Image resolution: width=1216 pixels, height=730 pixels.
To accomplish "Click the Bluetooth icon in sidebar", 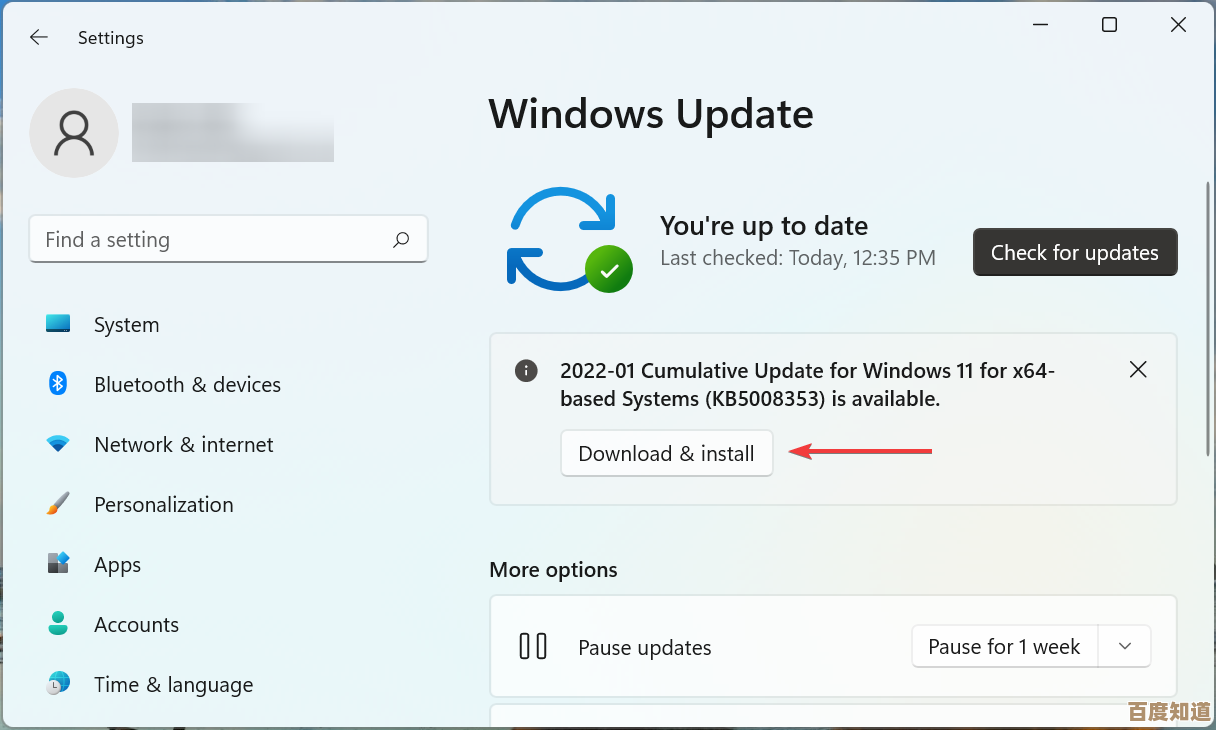I will tap(58, 384).
